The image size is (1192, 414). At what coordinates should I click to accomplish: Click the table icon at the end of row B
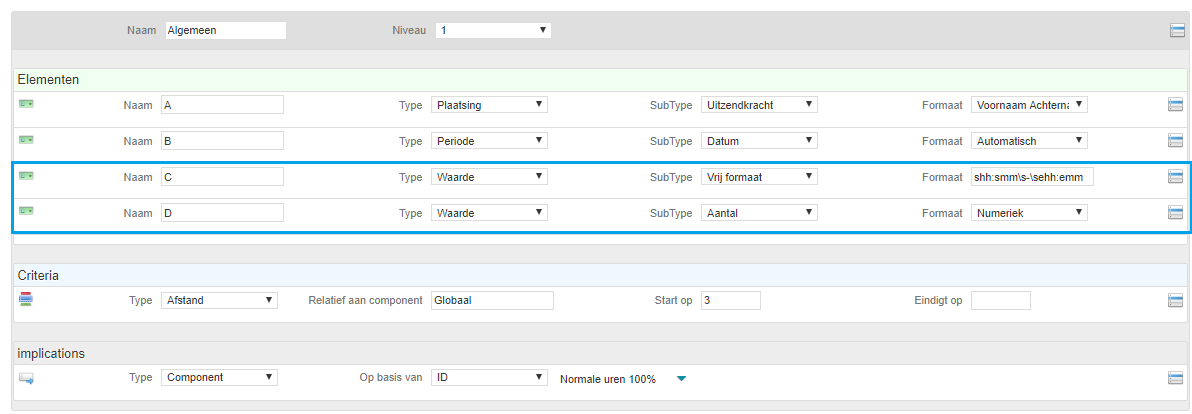[x=1175, y=141]
